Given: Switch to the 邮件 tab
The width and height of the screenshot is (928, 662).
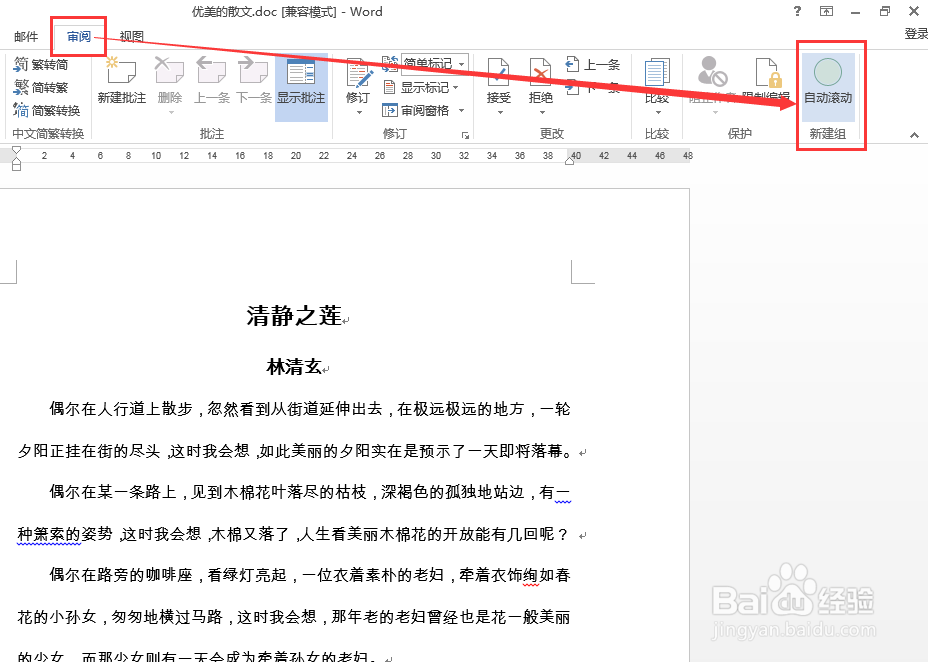Looking at the screenshot, I should pos(26,37).
